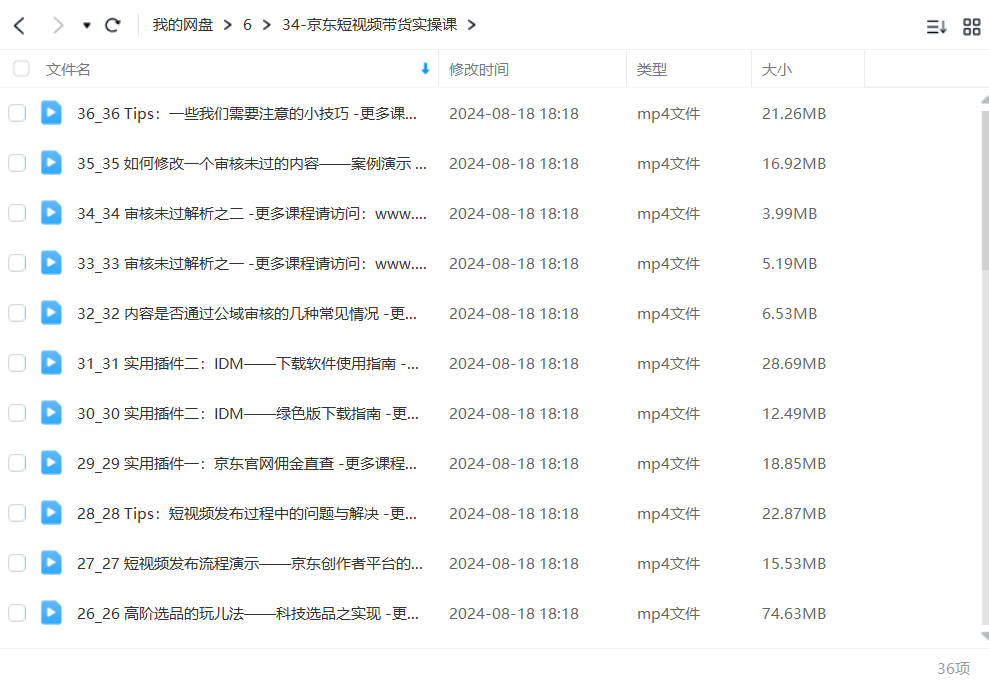Viewport: 989px width, 681px height.
Task: Select file name 29_29 京东官网佣金直查
Action: click(247, 463)
